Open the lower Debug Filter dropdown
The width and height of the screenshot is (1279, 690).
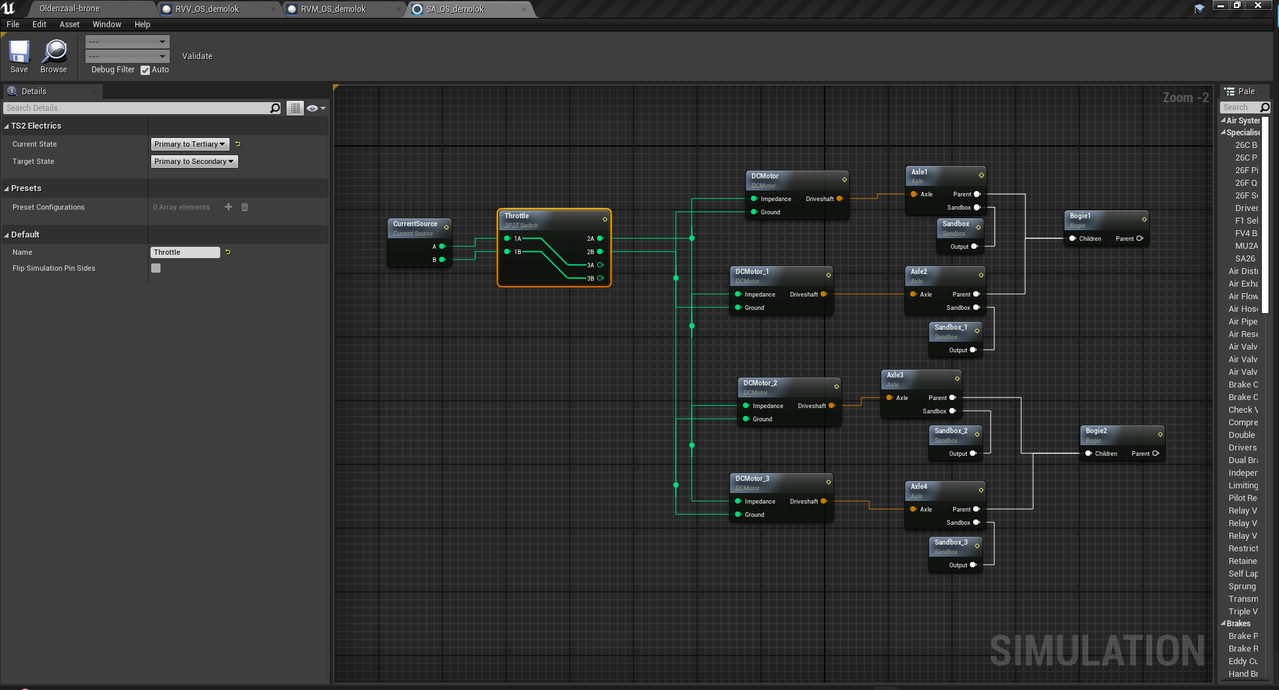[127, 57]
